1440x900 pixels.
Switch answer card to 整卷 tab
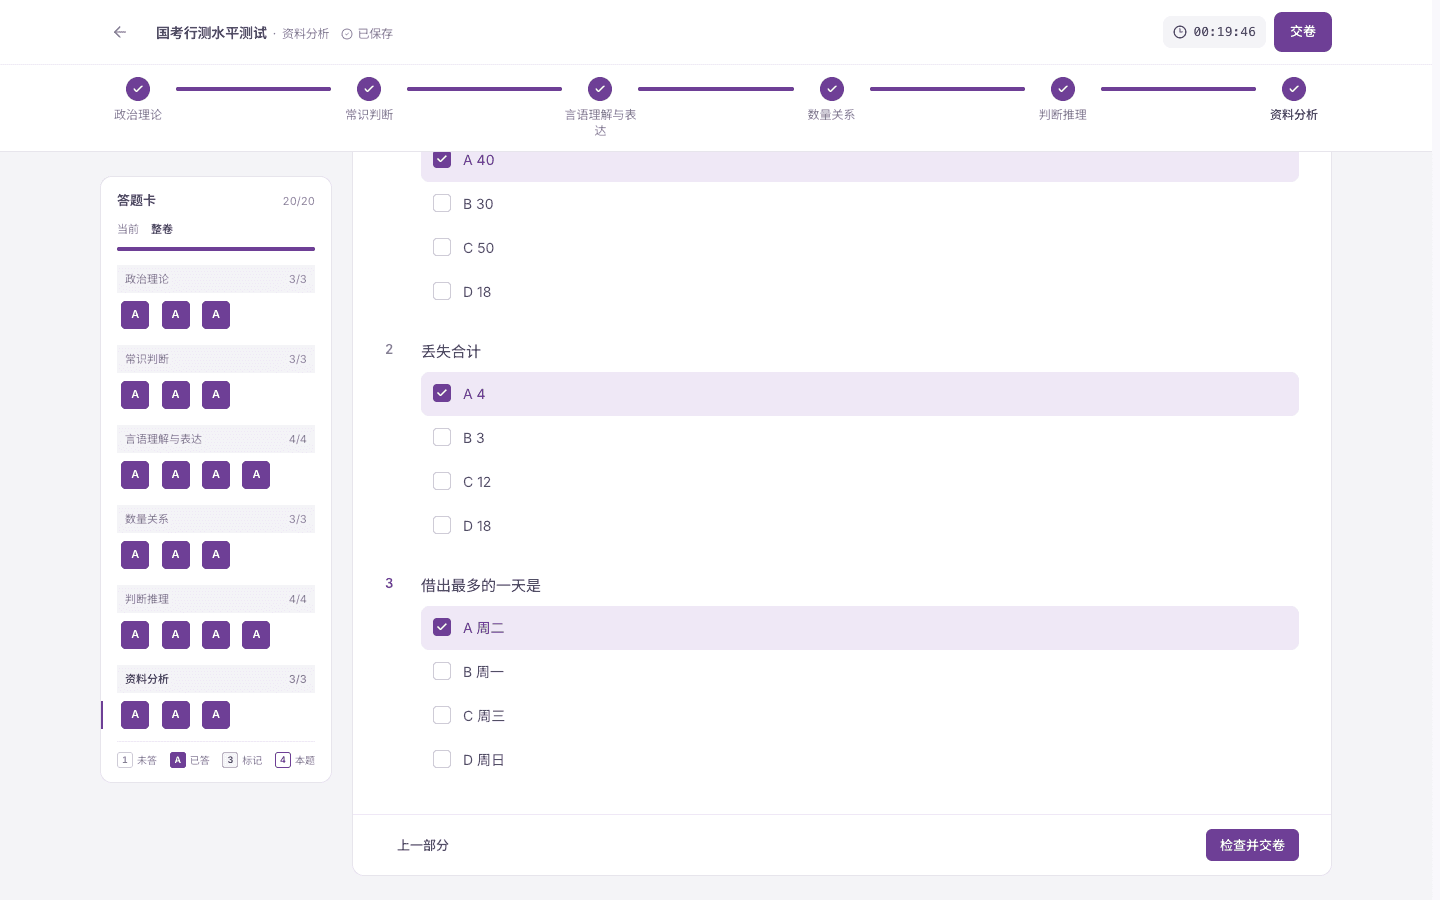162,229
